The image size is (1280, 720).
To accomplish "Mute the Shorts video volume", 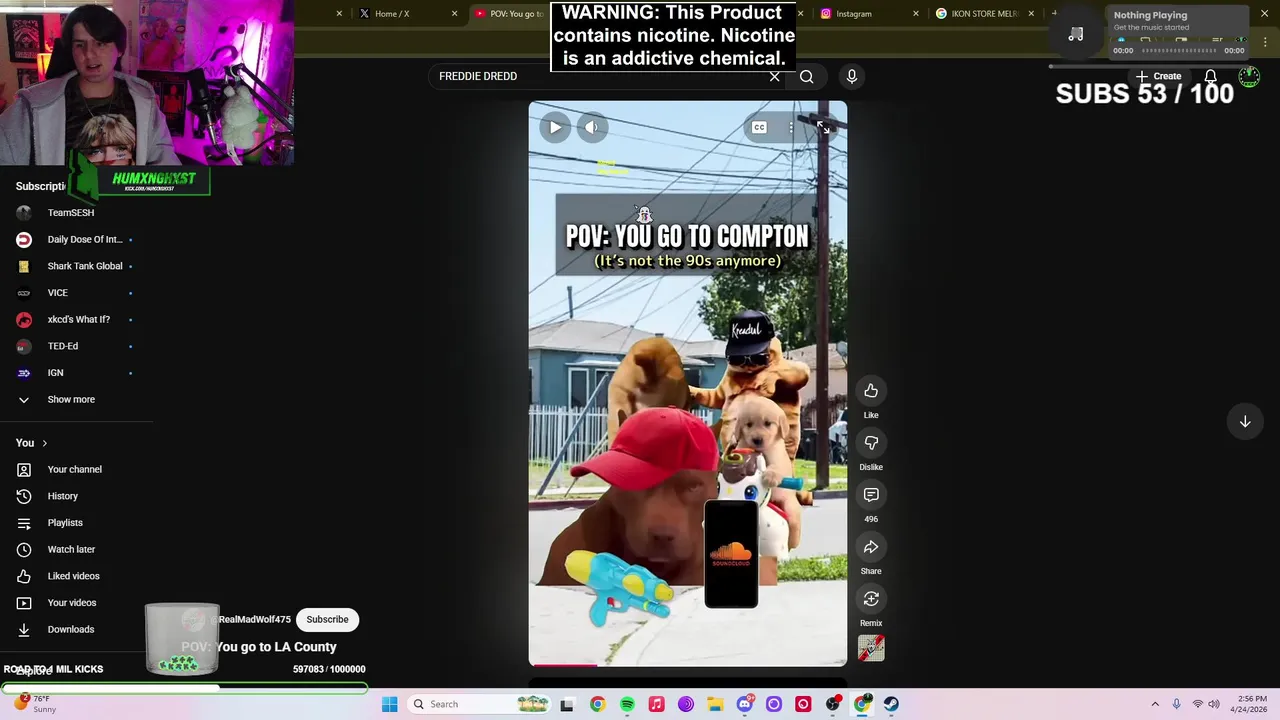I will (x=592, y=127).
